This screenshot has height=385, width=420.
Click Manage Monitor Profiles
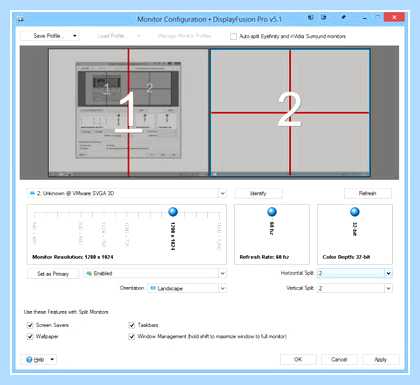184,36
